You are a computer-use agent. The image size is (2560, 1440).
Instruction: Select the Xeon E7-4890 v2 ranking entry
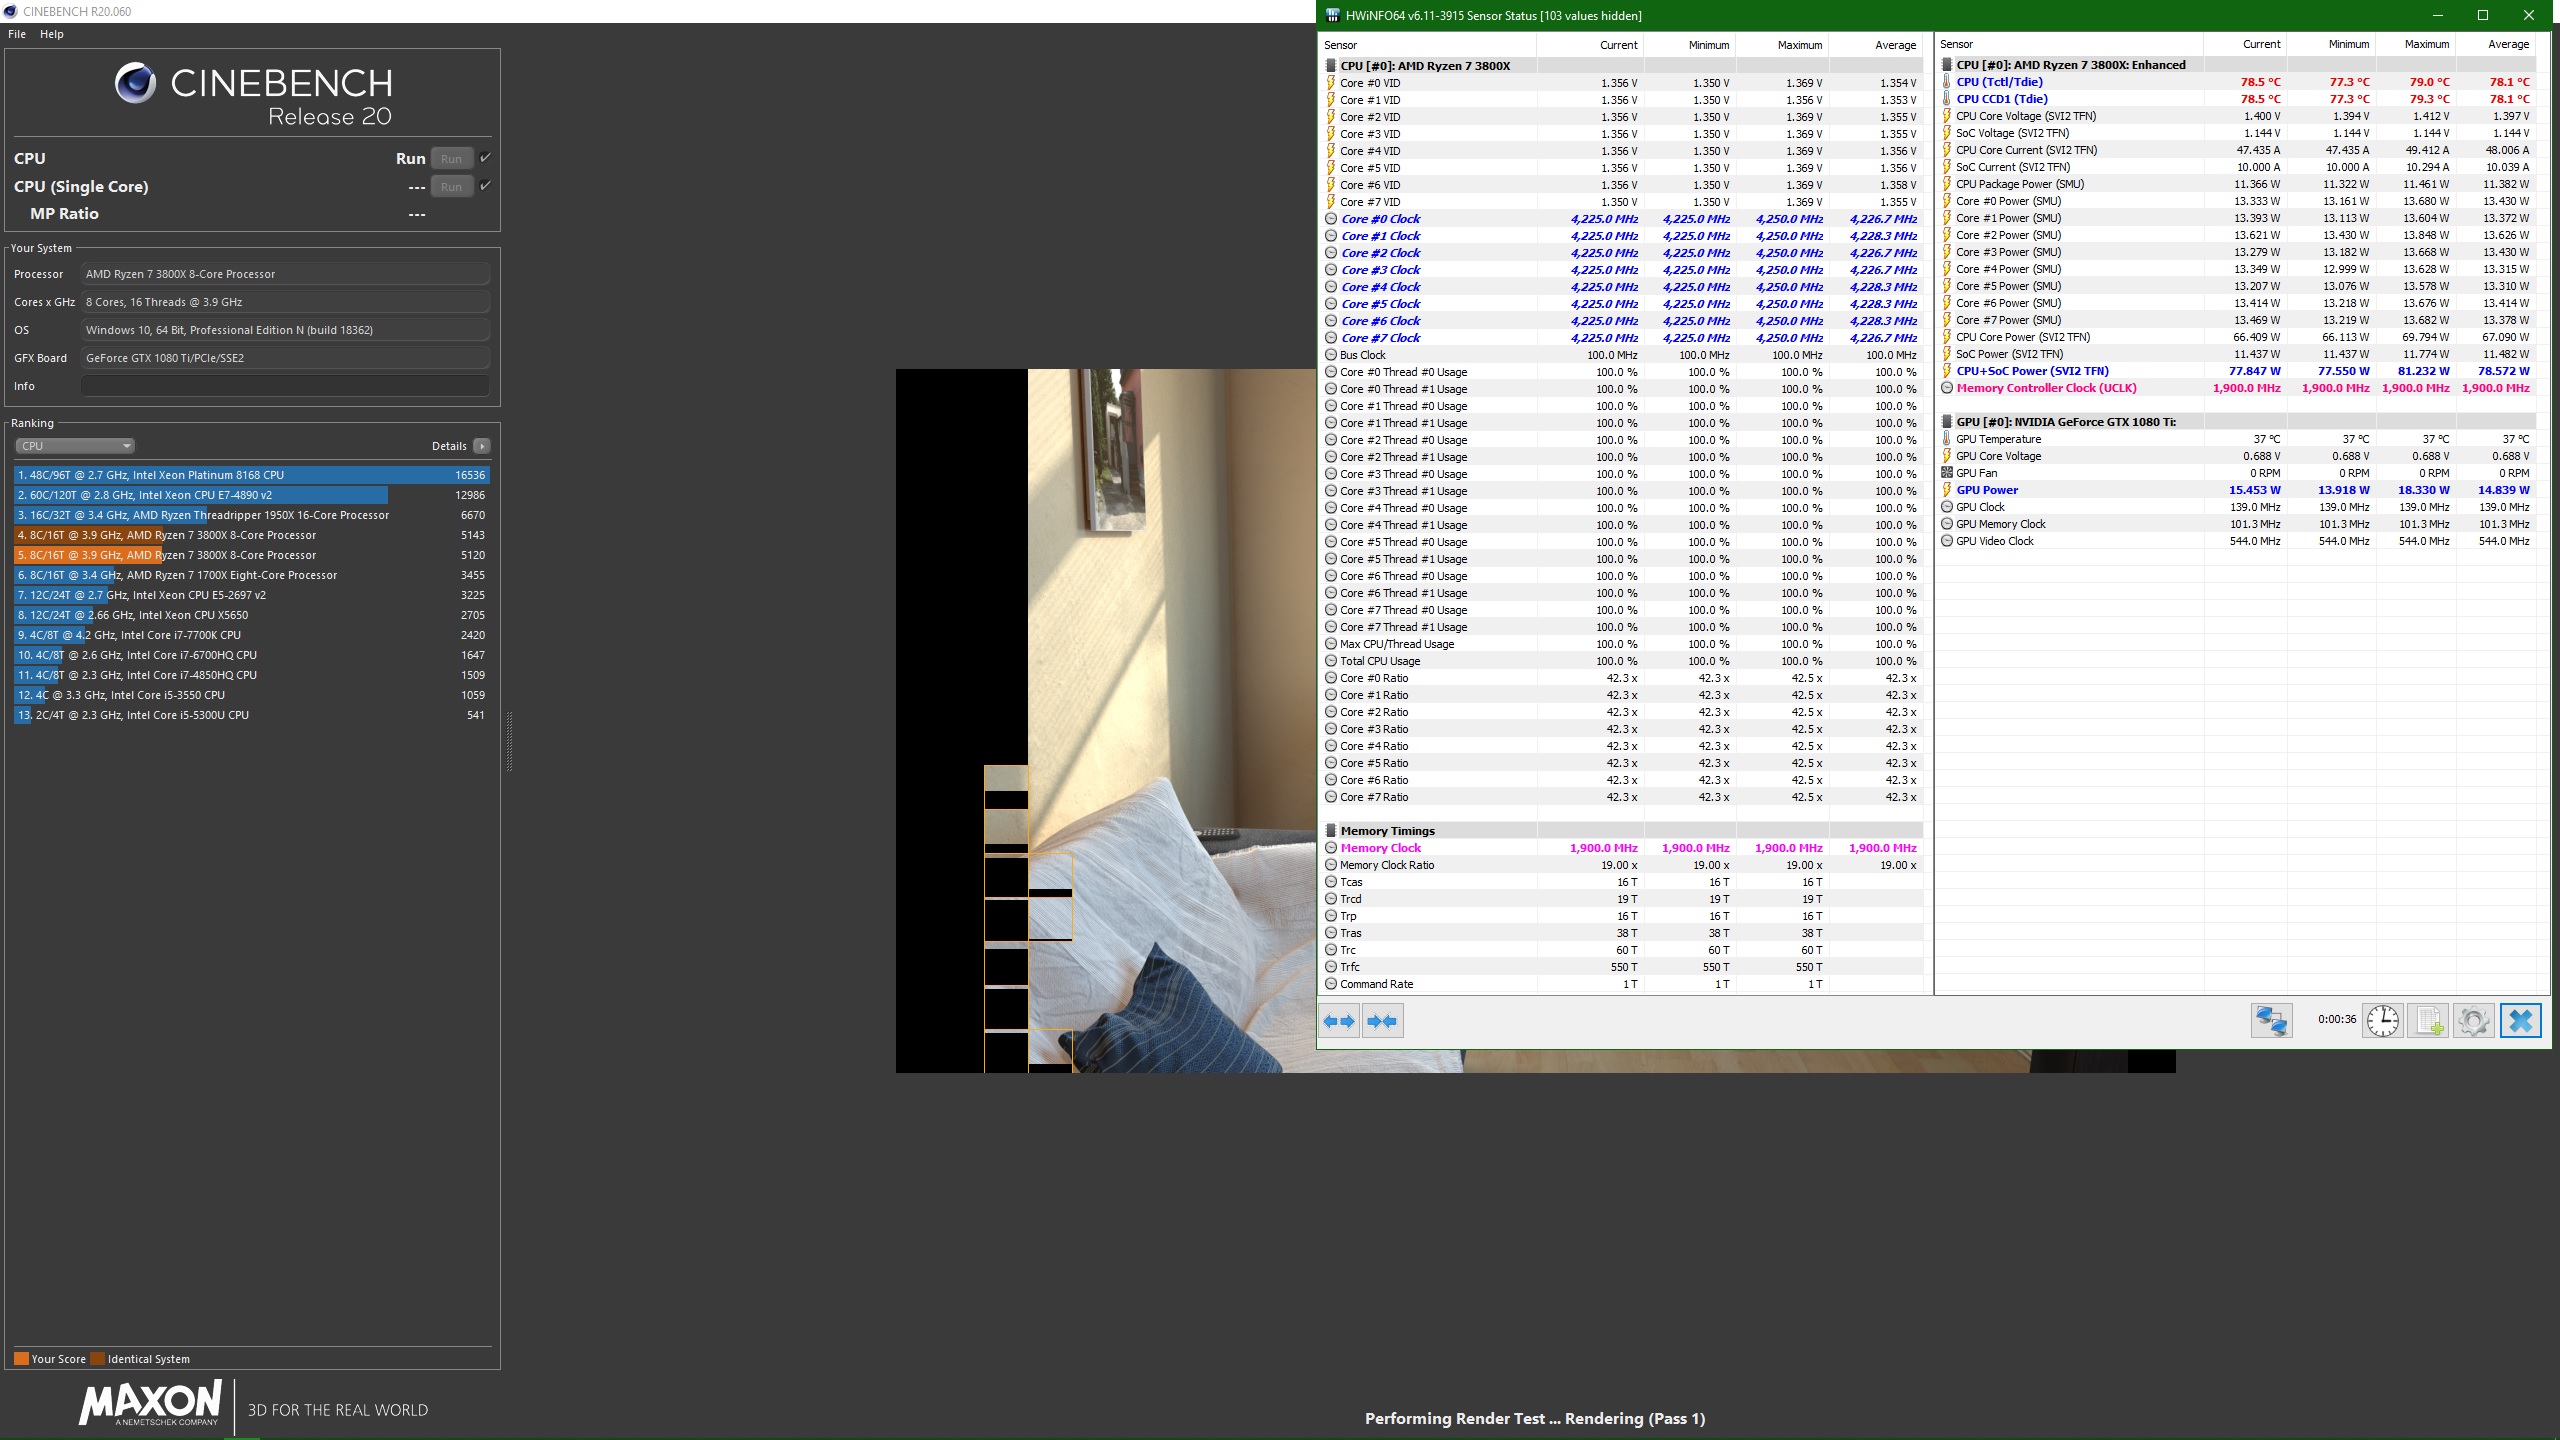(x=252, y=495)
